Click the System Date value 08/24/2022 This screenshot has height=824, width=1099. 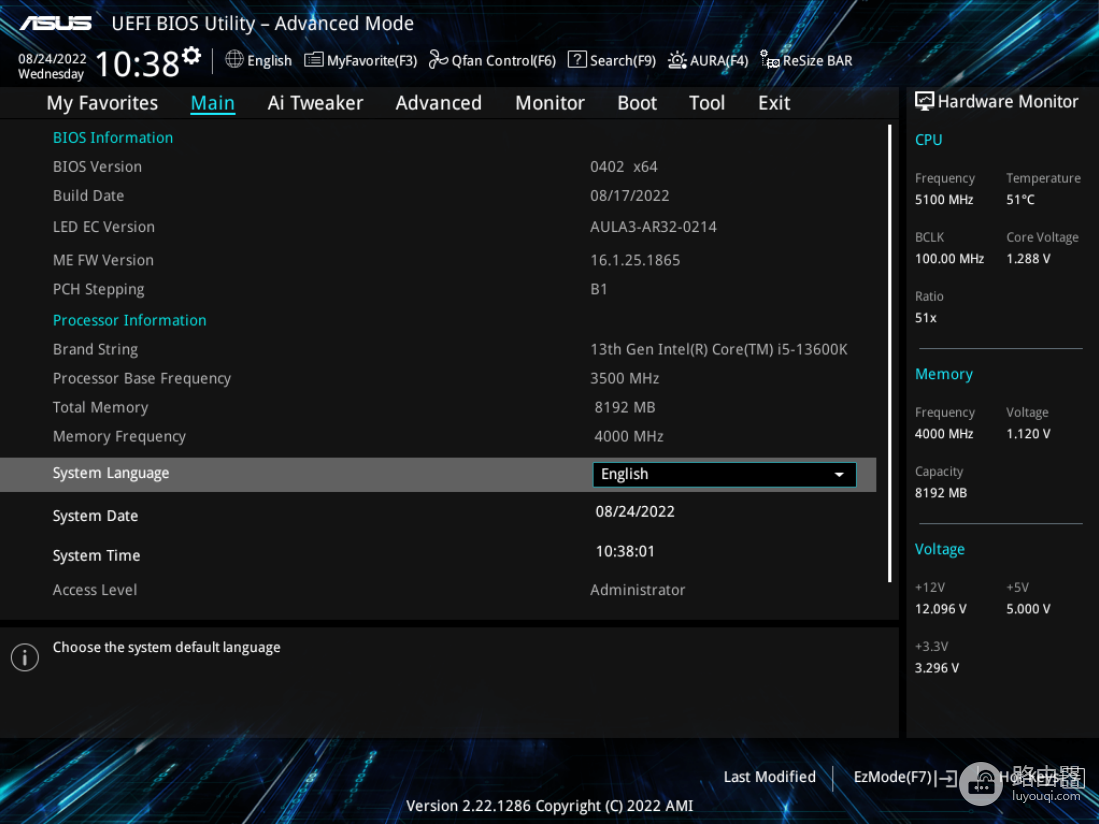pyautogui.click(x=635, y=511)
